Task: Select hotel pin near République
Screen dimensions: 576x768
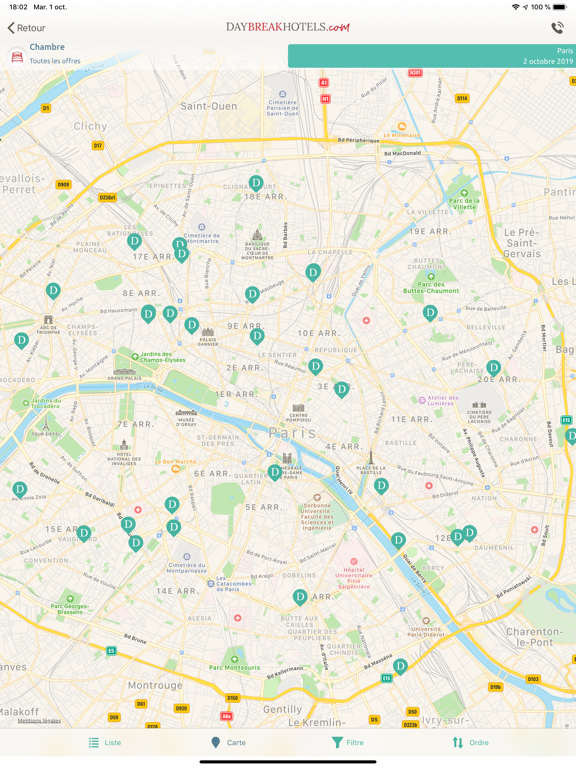Action: point(315,366)
